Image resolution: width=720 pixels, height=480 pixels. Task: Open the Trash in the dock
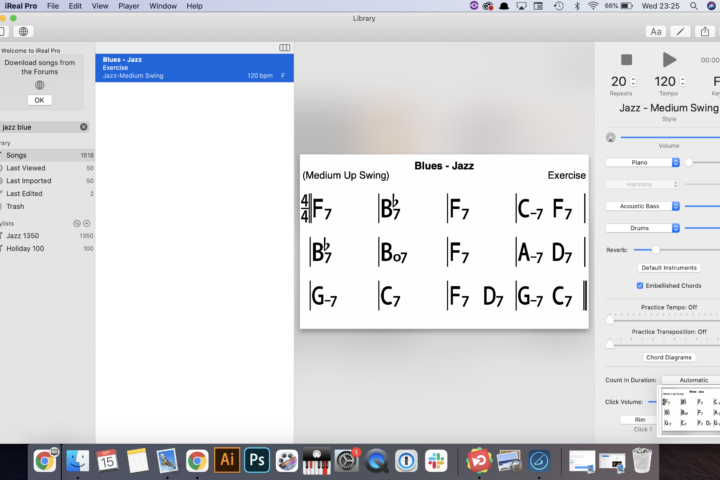642,460
